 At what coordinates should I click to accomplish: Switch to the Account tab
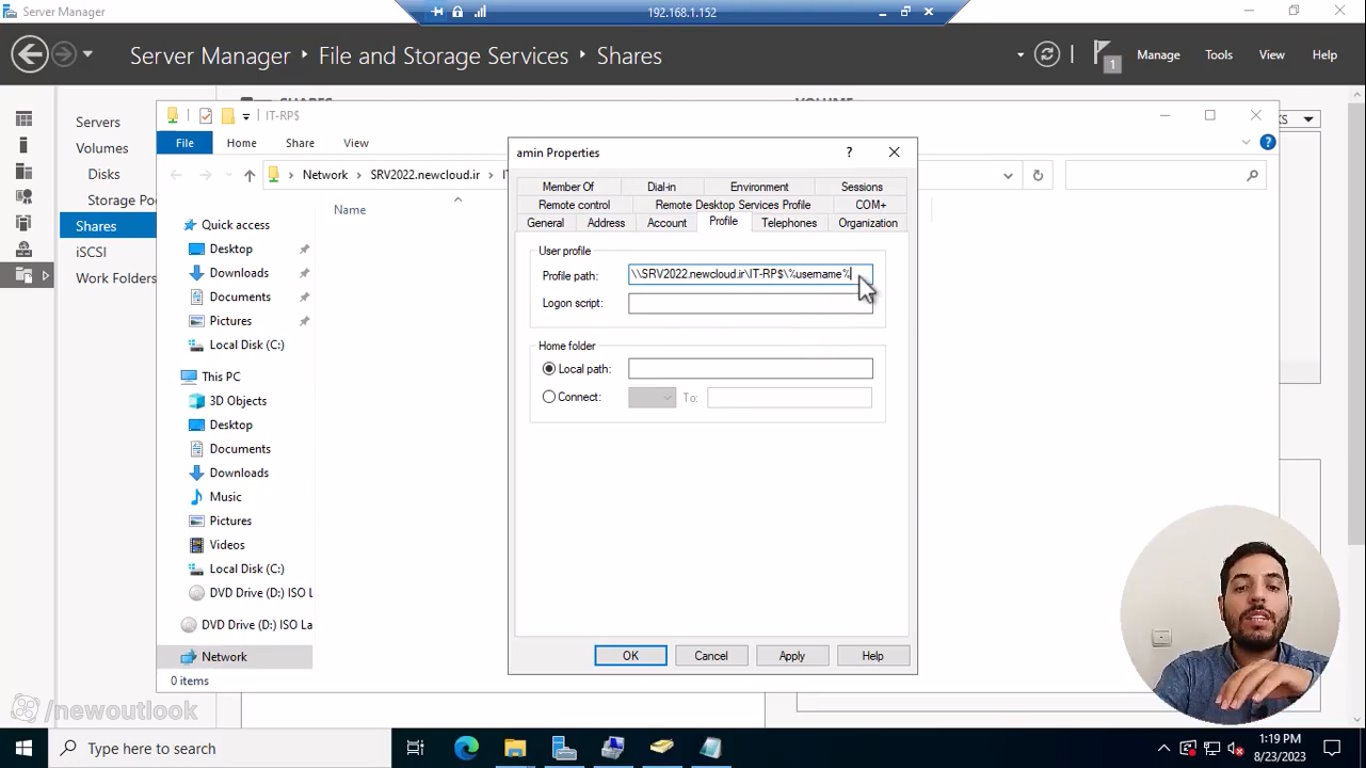[x=667, y=223]
